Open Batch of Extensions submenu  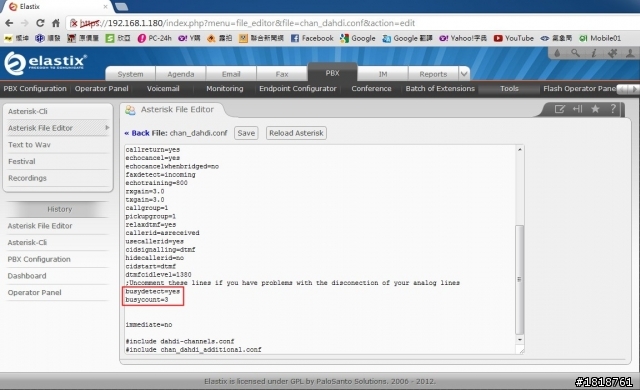click(x=440, y=89)
